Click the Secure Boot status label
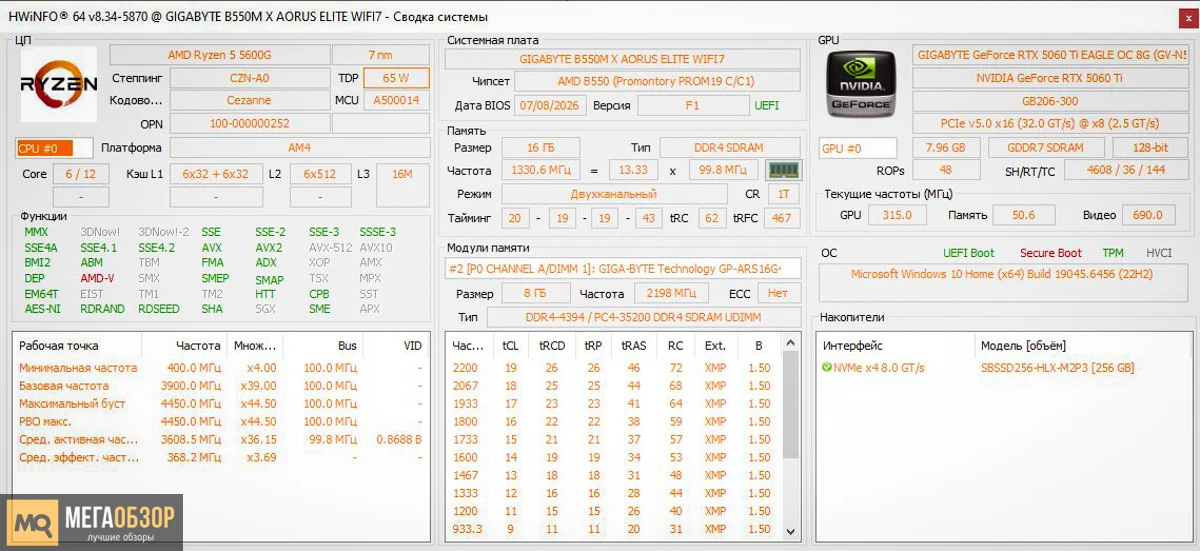 coord(1050,253)
